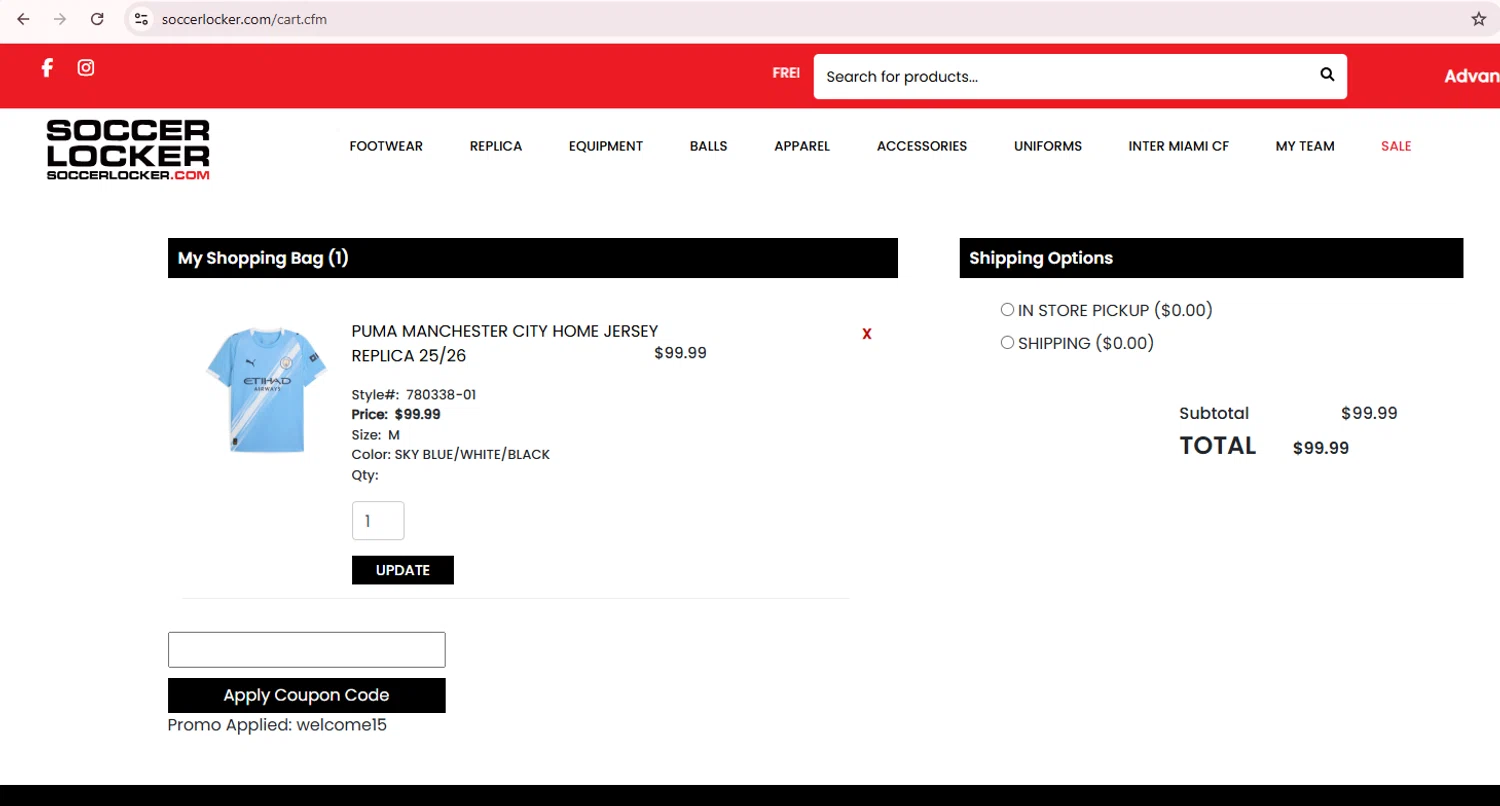Open the Facebook page icon
The width and height of the screenshot is (1500, 806).
(x=47, y=67)
